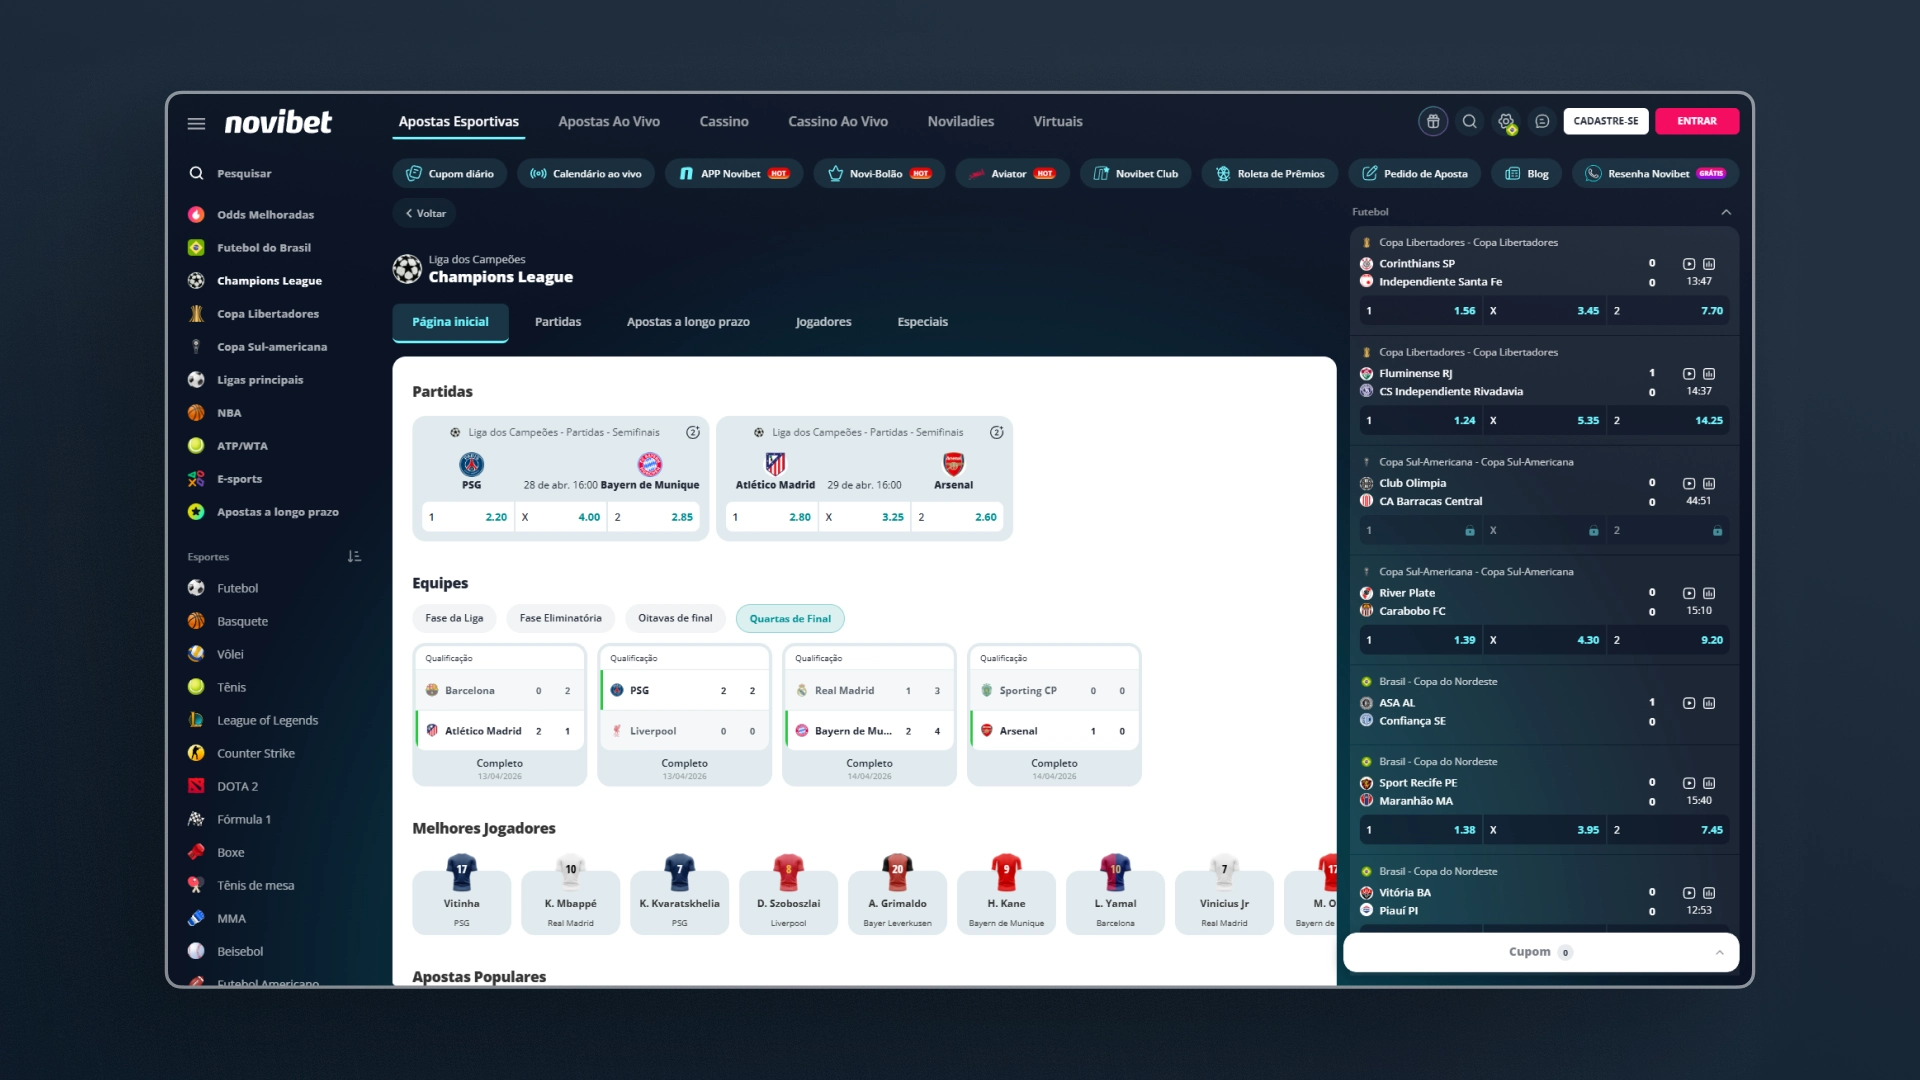Open the Tênis sport in sidebar

(231, 687)
